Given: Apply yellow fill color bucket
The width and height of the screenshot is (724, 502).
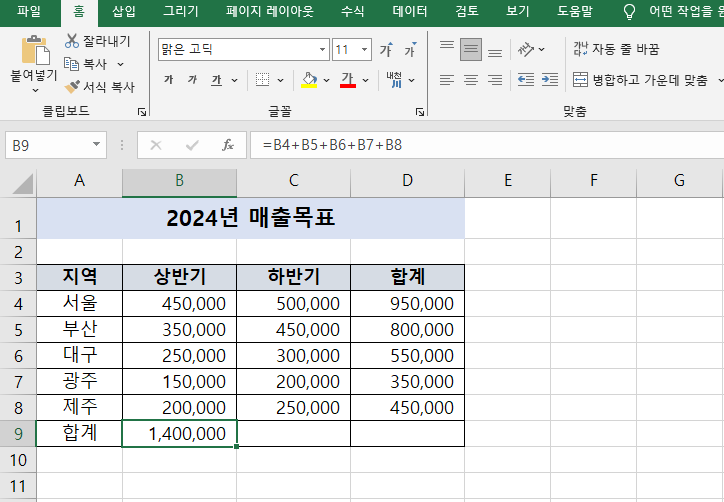Looking at the screenshot, I should (309, 80).
